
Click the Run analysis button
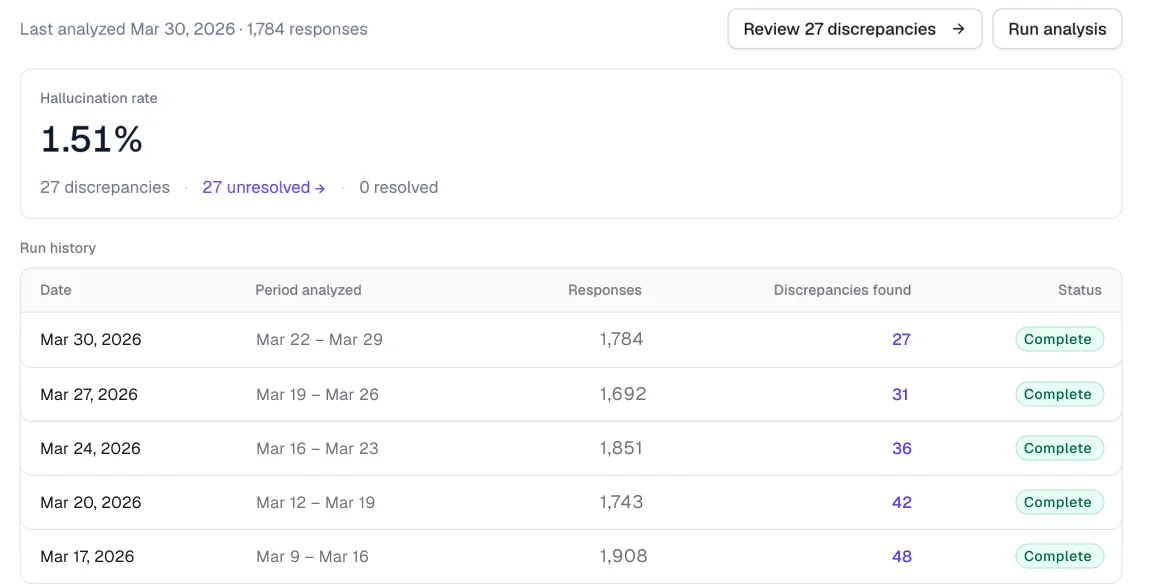[1056, 29]
